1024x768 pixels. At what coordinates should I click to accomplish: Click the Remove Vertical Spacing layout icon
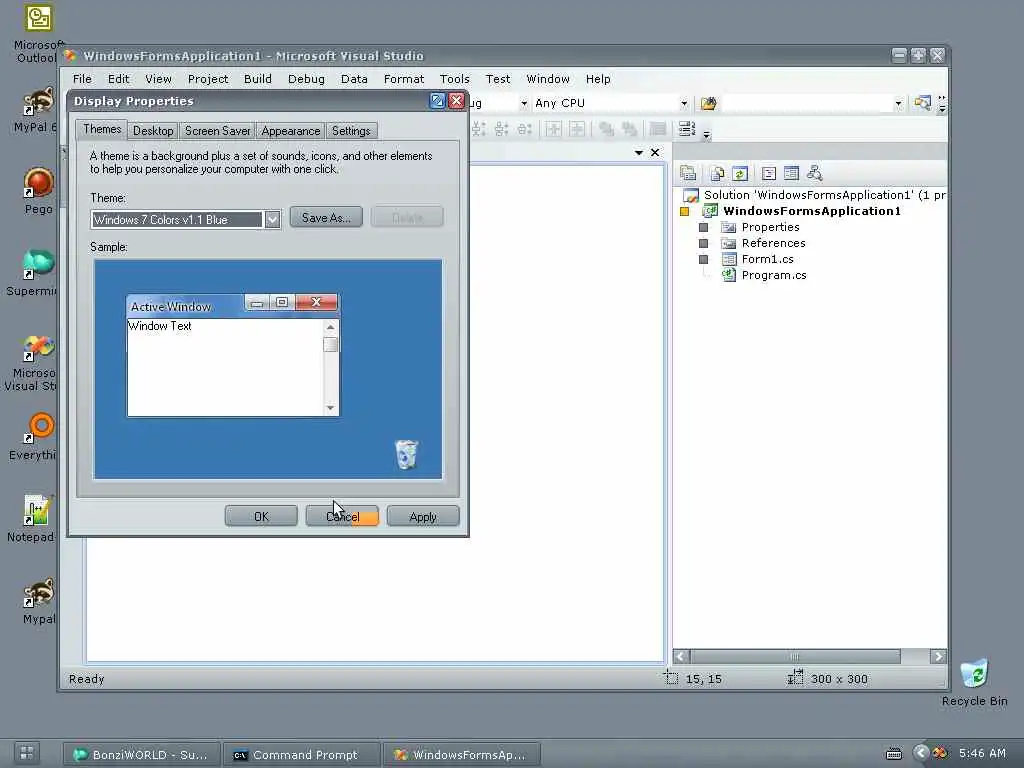point(524,129)
